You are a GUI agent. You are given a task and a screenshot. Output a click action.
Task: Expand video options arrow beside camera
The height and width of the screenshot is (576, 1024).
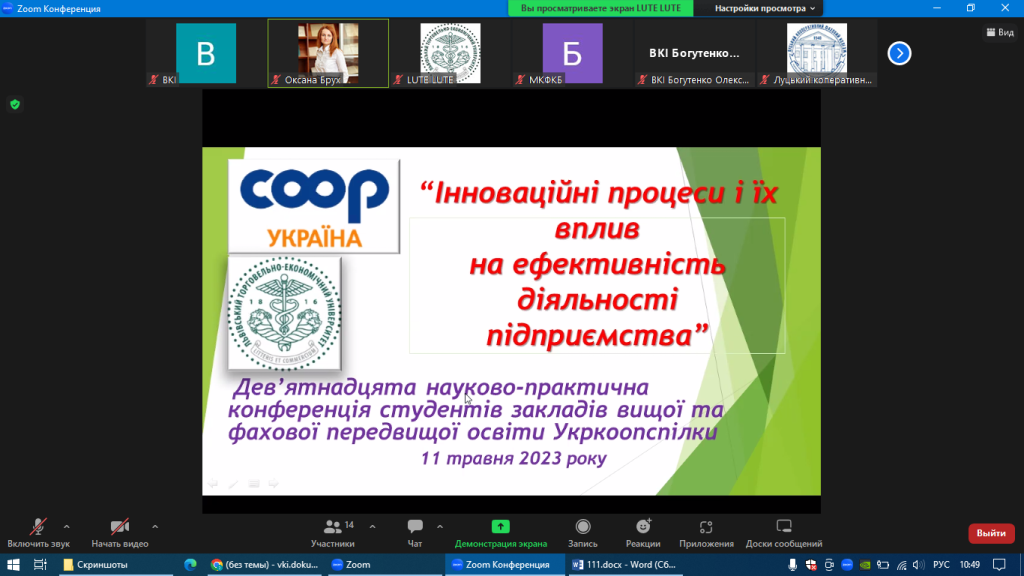(x=155, y=526)
